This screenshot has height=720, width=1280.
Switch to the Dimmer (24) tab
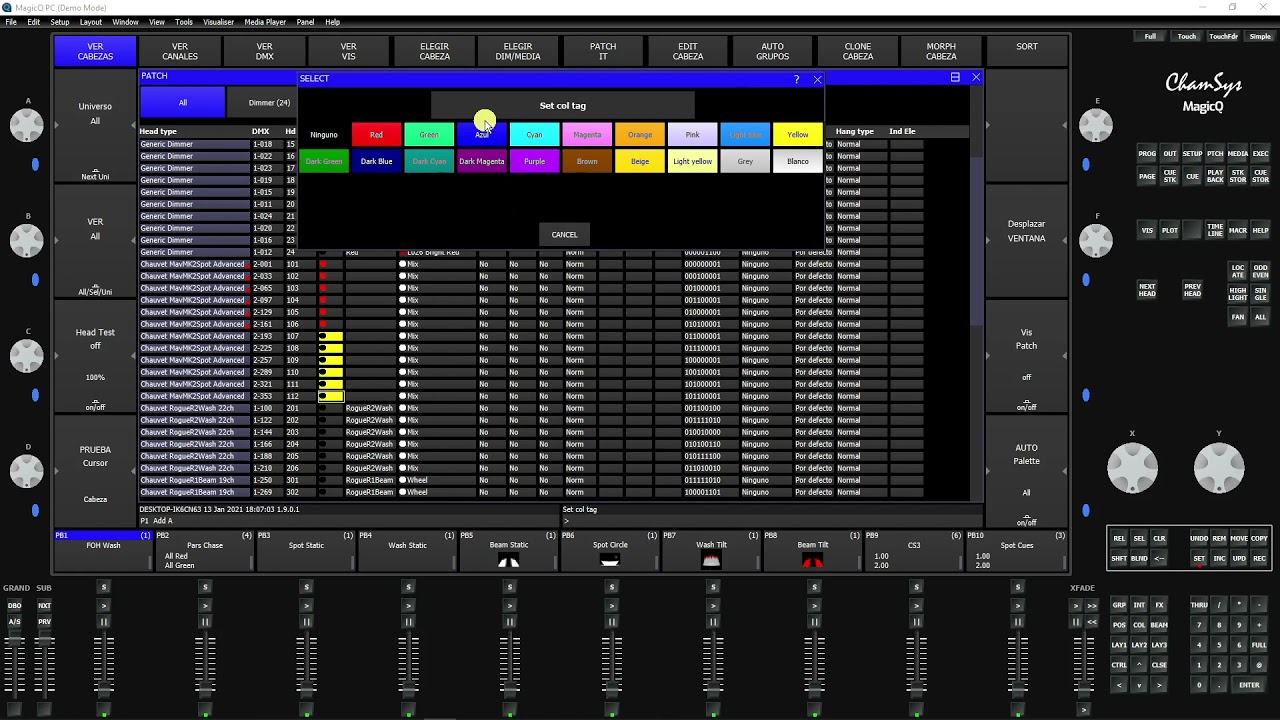click(x=268, y=103)
